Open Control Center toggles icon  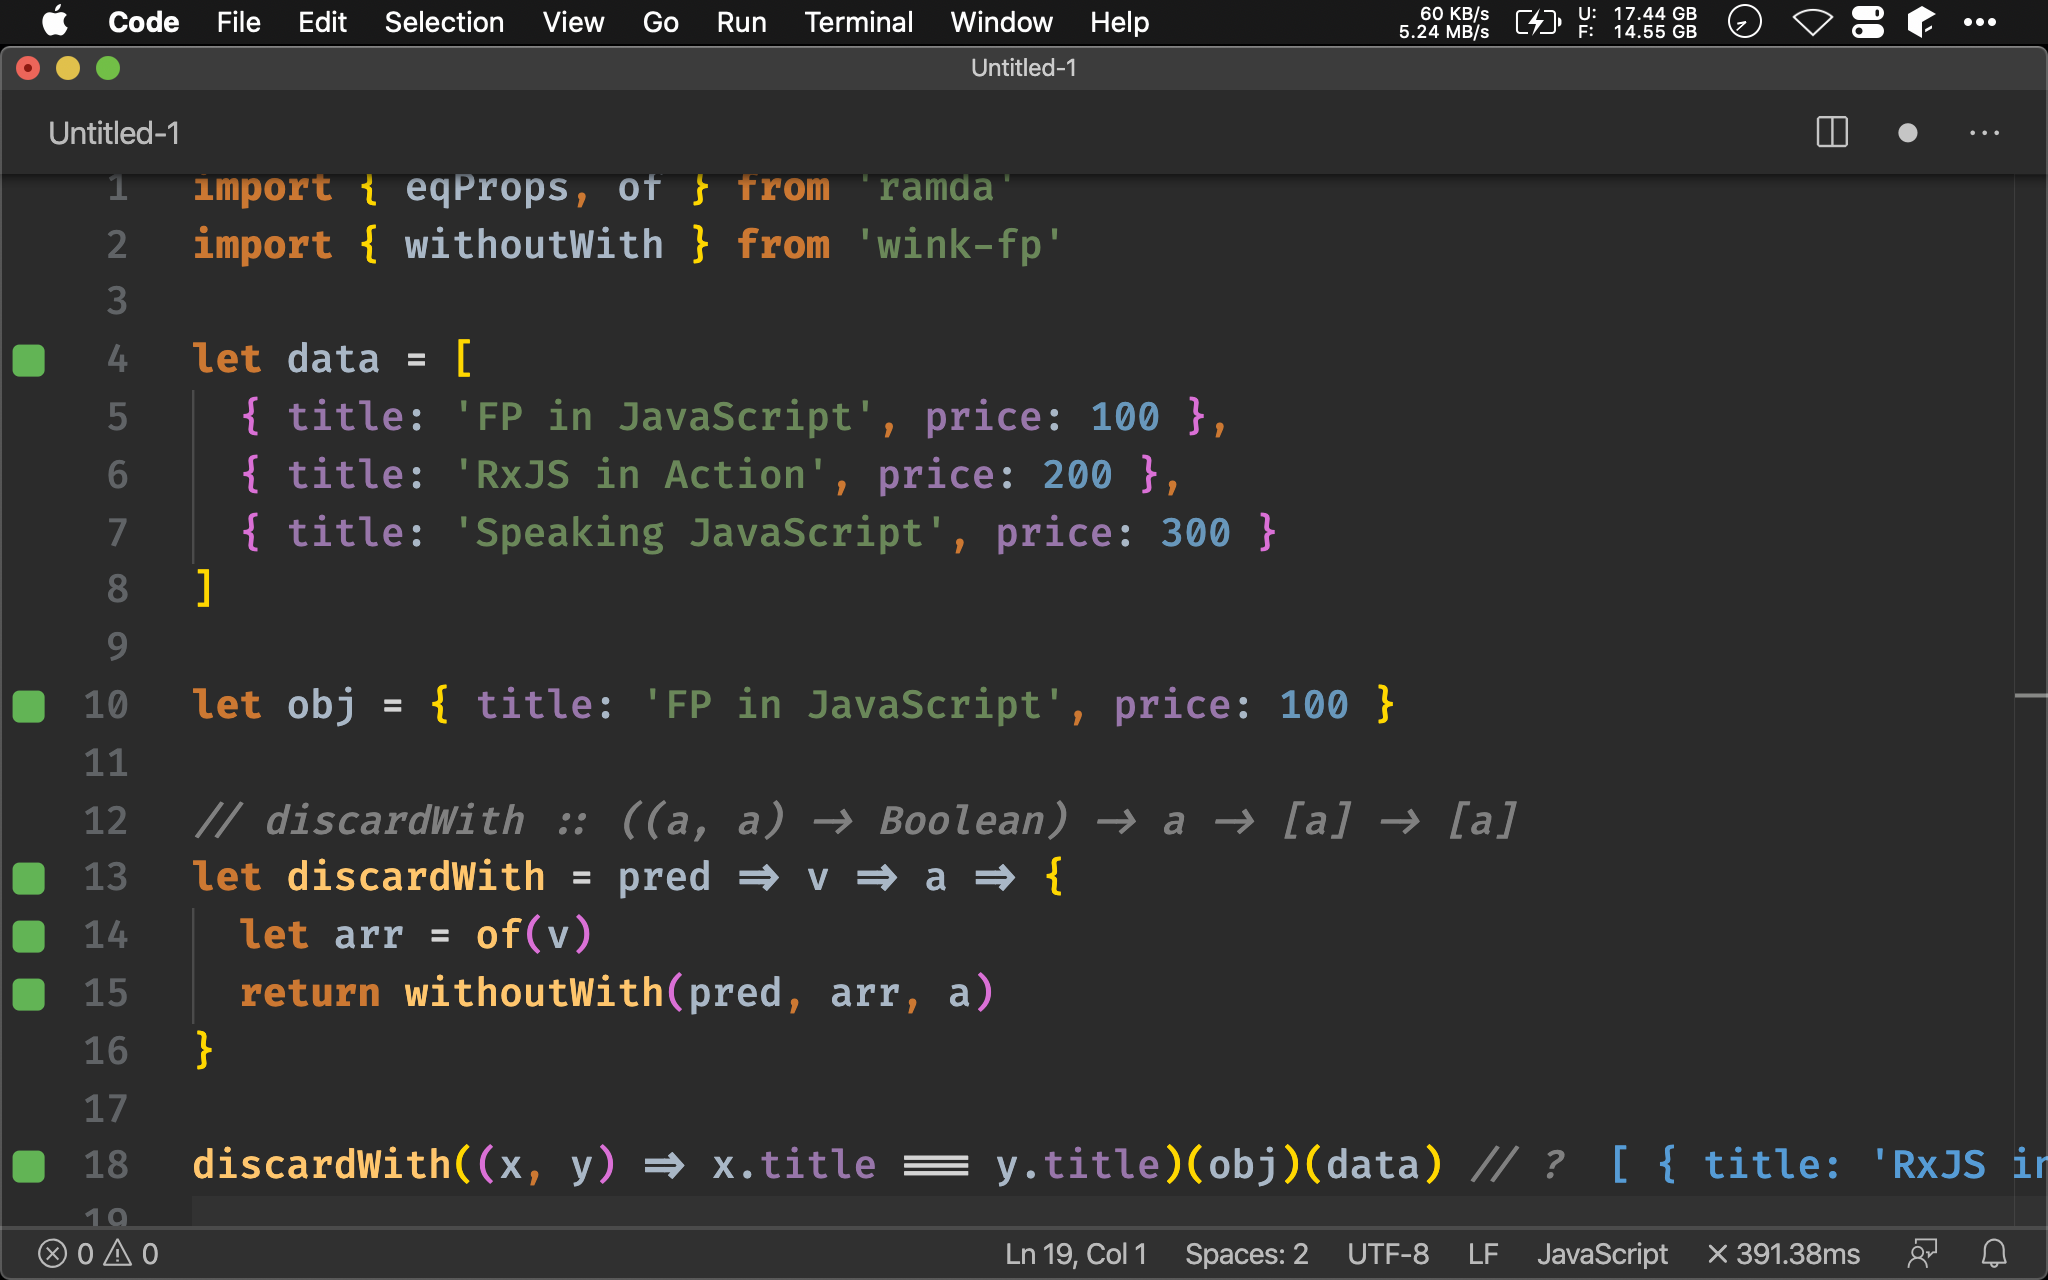[x=1867, y=22]
